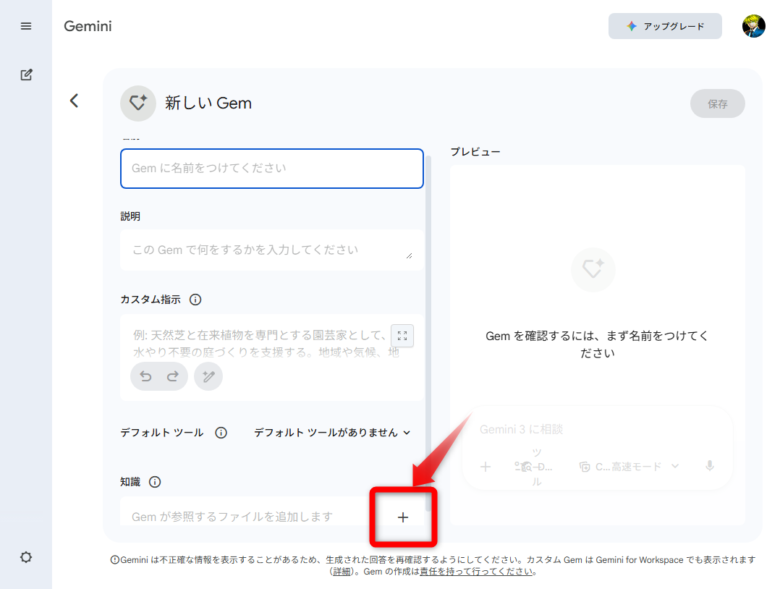Open settings gear in the sidebar
This screenshot has width=780, height=589.
(x=26, y=557)
